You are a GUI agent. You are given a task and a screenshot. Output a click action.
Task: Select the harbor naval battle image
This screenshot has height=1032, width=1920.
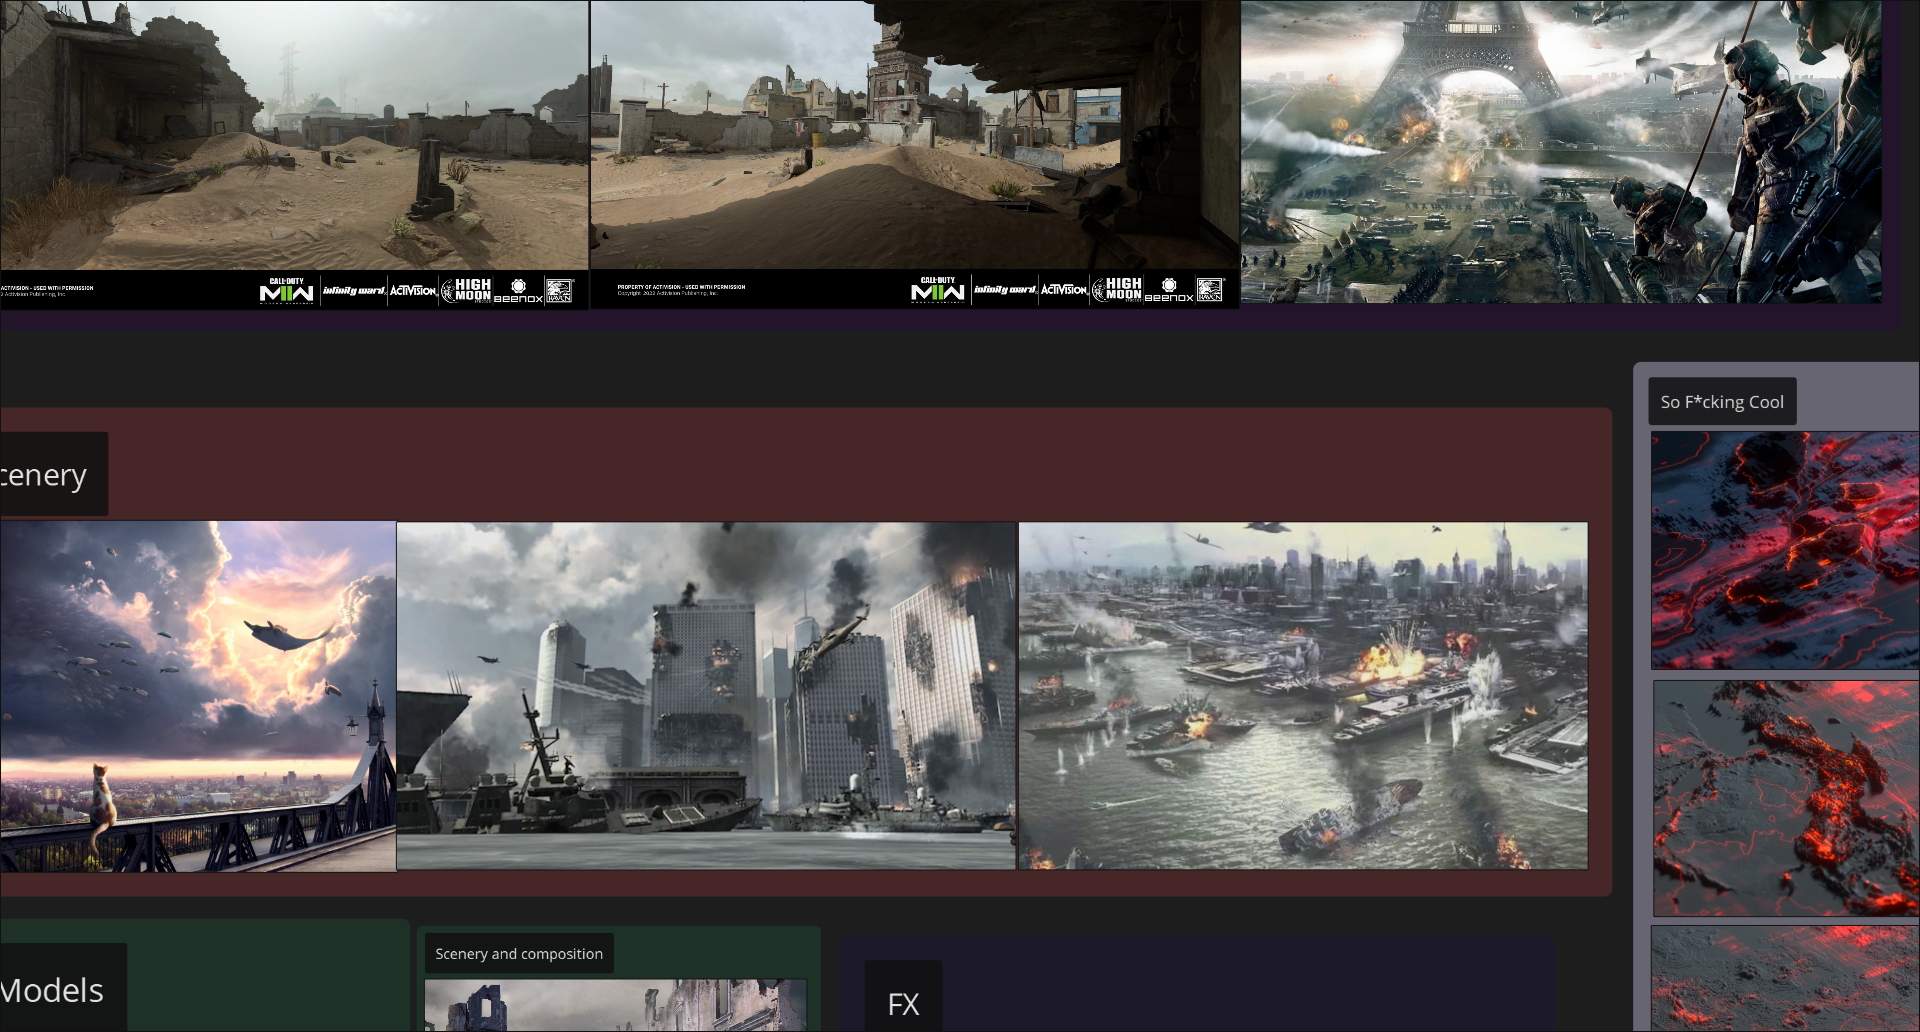pos(1303,696)
